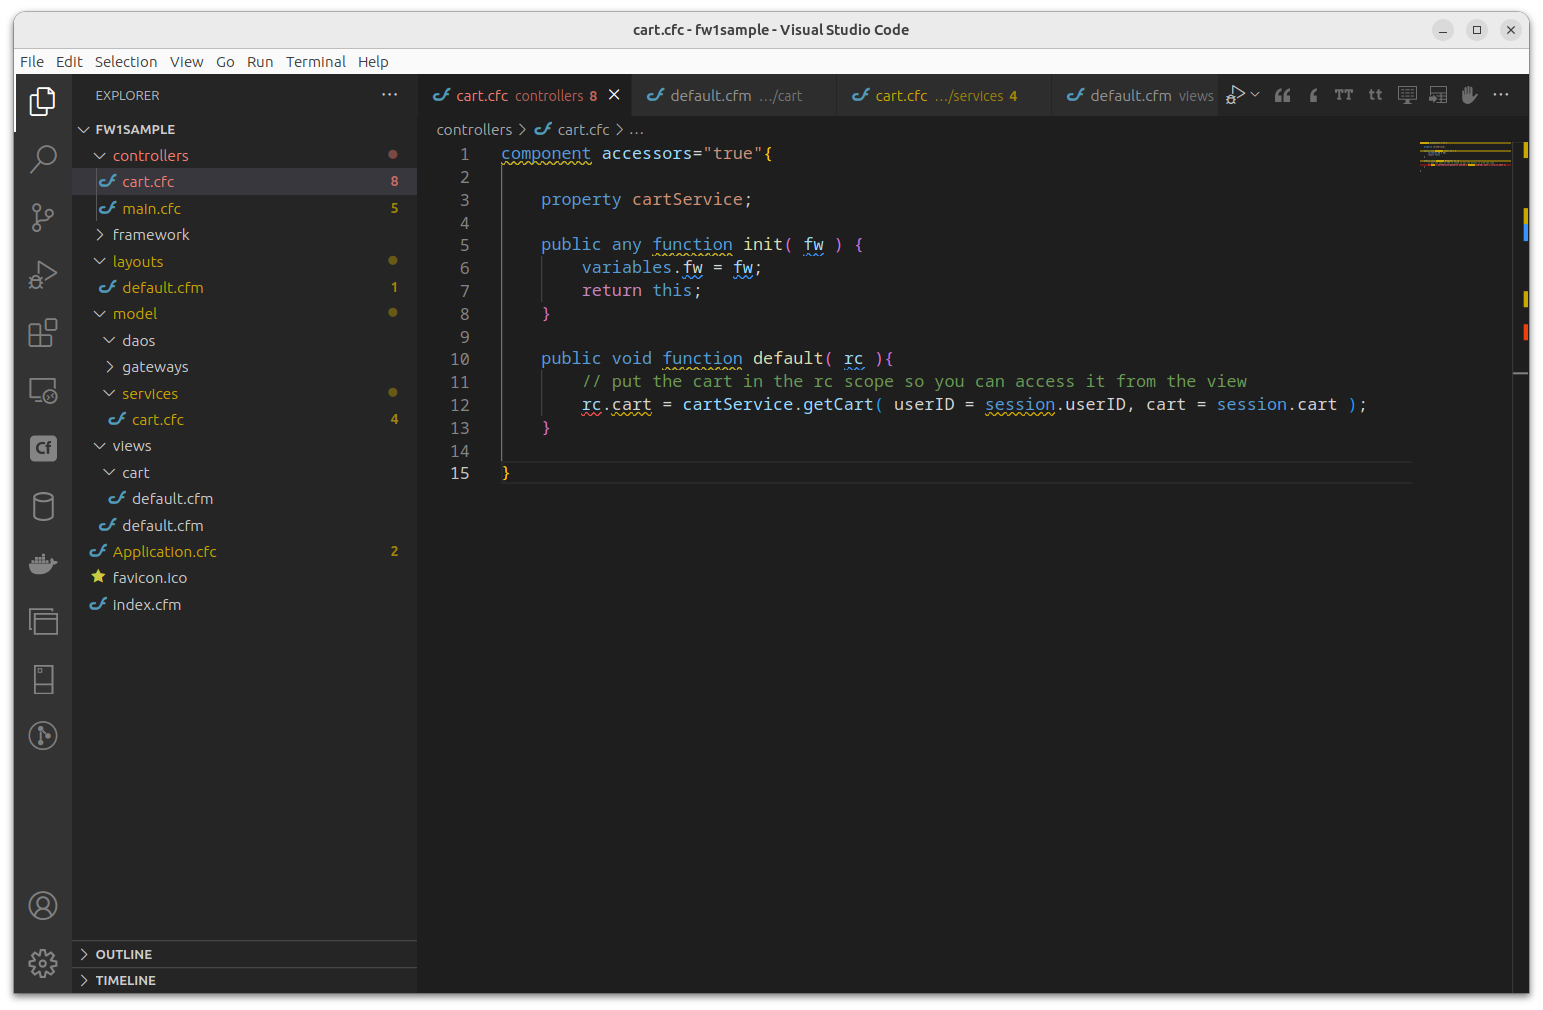Open the ColdFusion (Cf) activity bar panel
This screenshot has width=1543, height=1010.
click(43, 448)
